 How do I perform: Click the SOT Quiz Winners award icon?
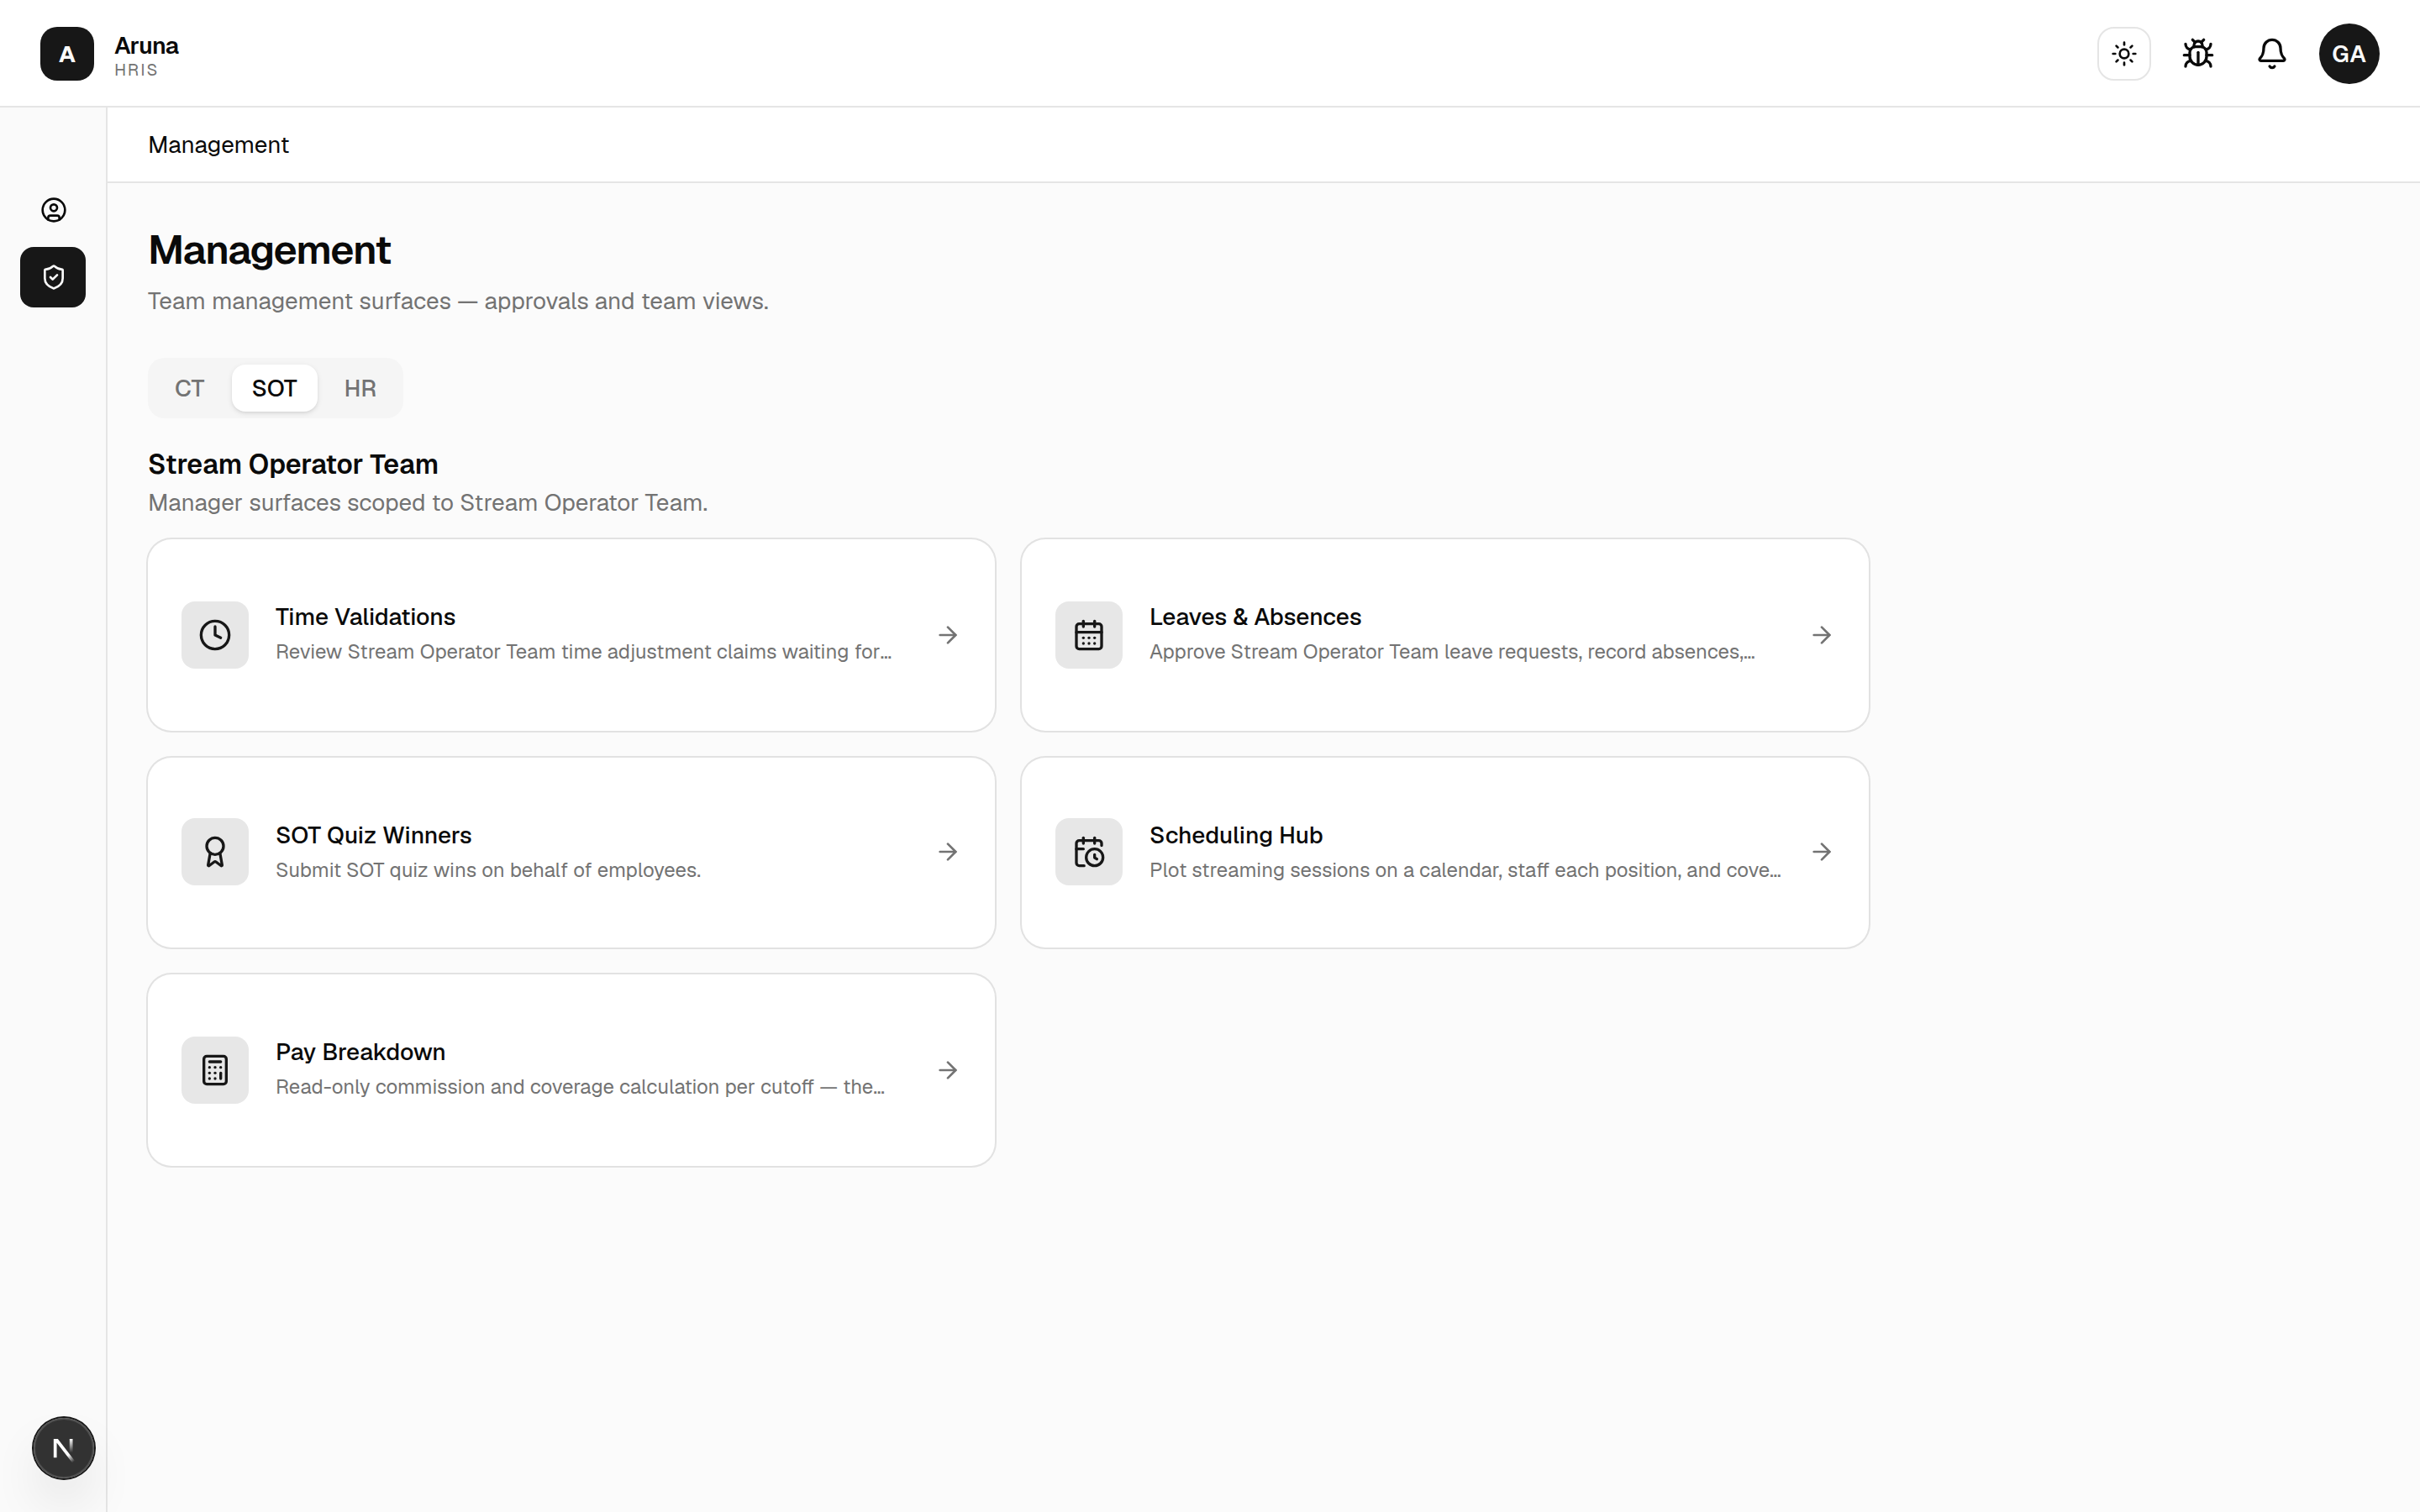click(x=215, y=852)
